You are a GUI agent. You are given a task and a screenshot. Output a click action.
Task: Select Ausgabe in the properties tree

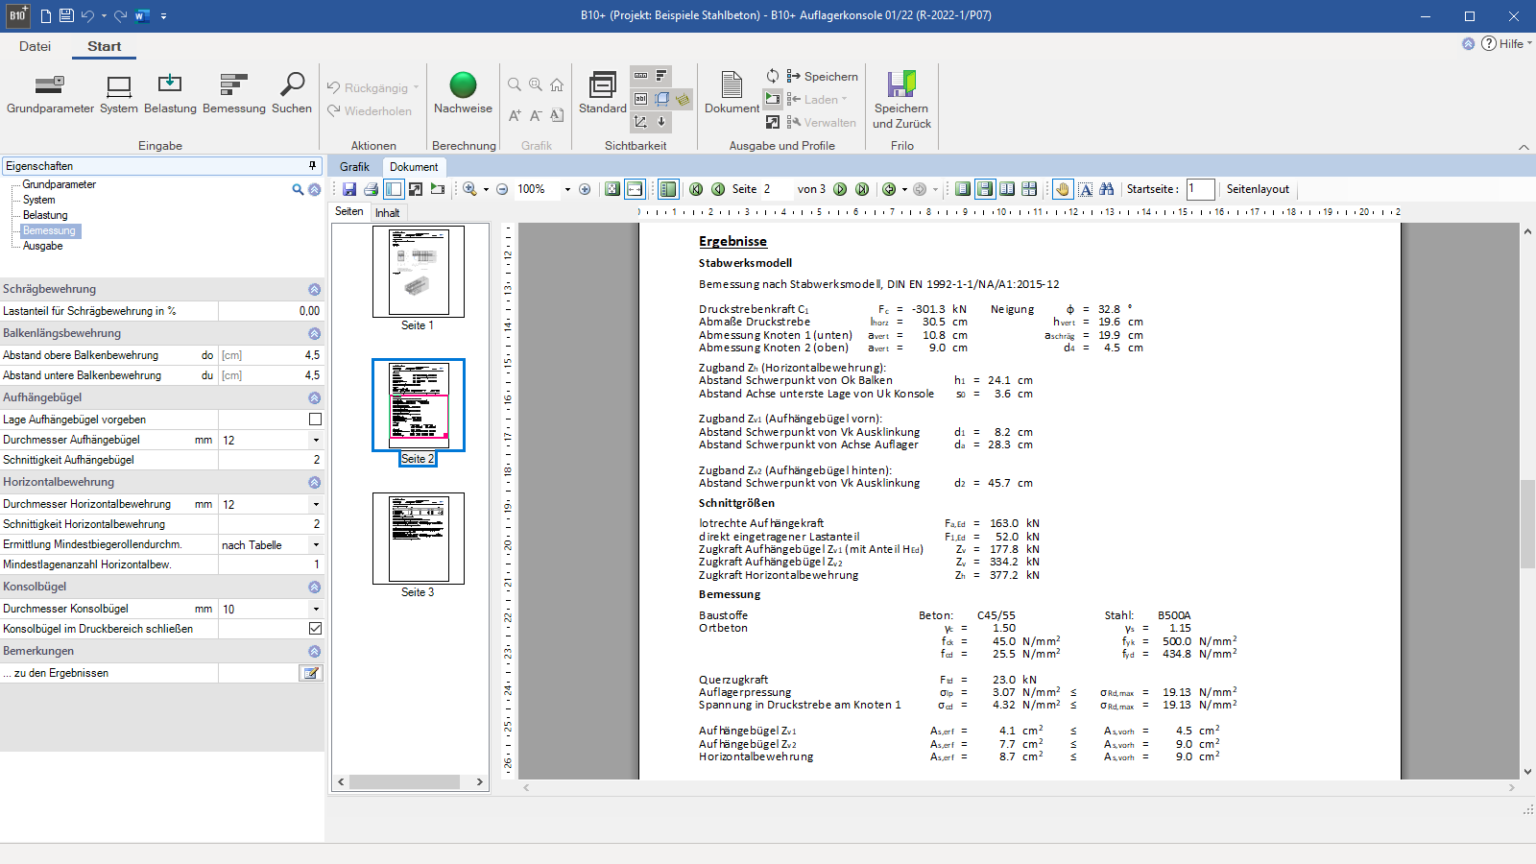(43, 246)
